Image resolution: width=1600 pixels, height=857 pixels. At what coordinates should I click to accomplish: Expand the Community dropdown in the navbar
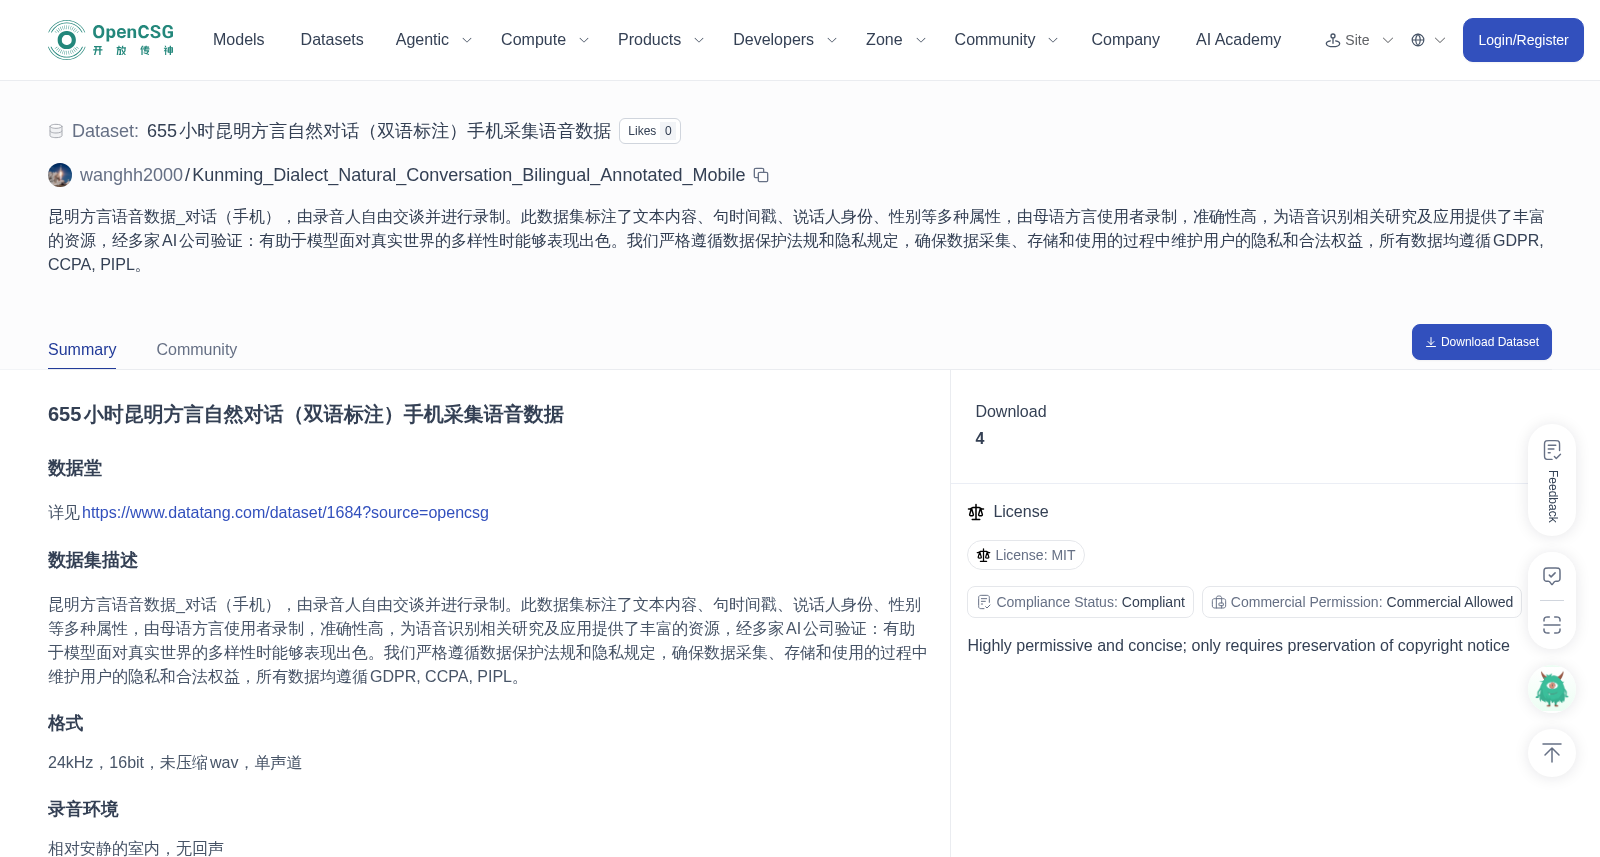click(1006, 40)
